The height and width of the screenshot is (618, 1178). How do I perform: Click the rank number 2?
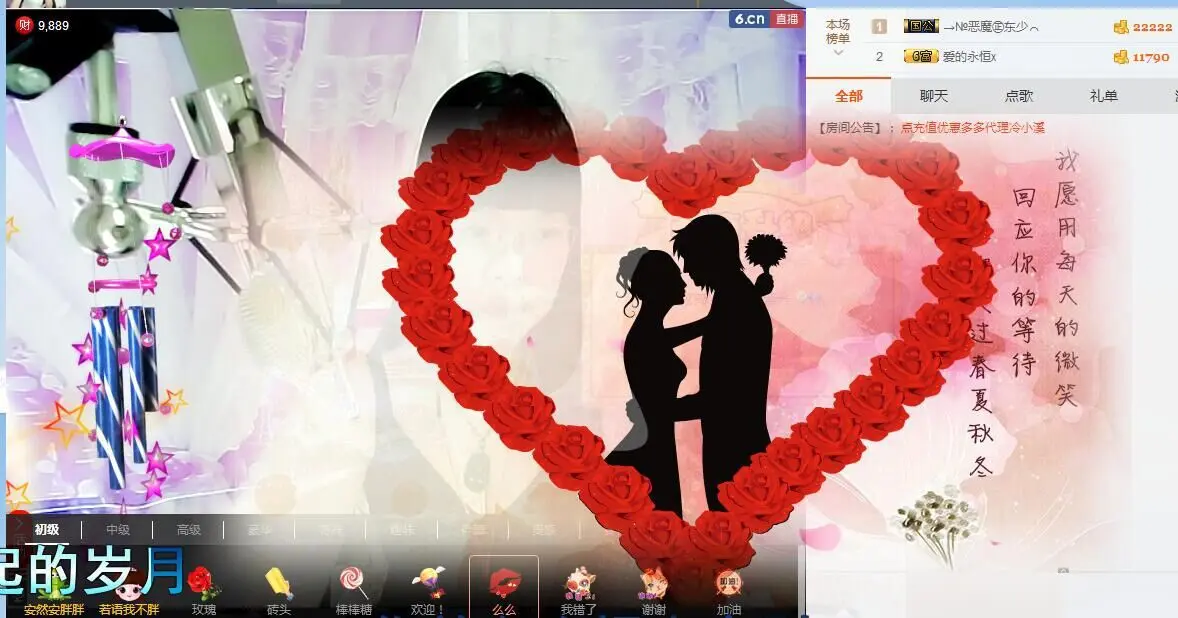879,57
